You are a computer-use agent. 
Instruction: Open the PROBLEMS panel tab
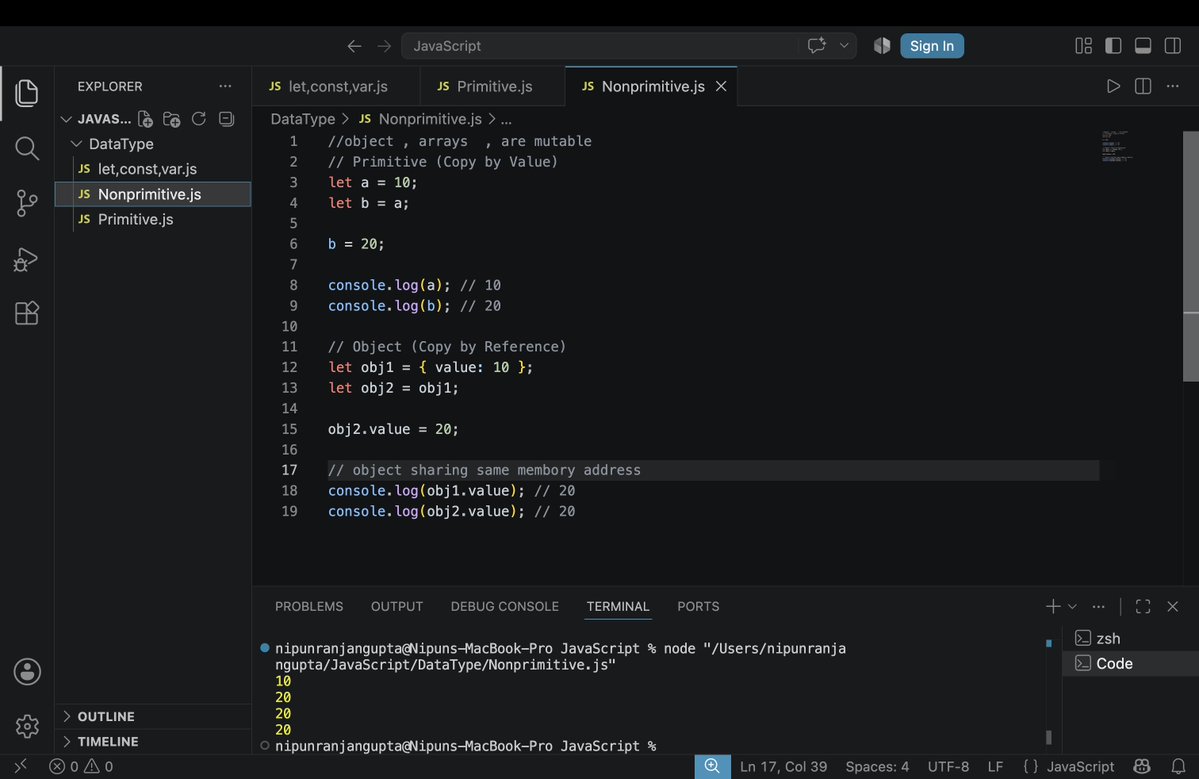coord(309,606)
